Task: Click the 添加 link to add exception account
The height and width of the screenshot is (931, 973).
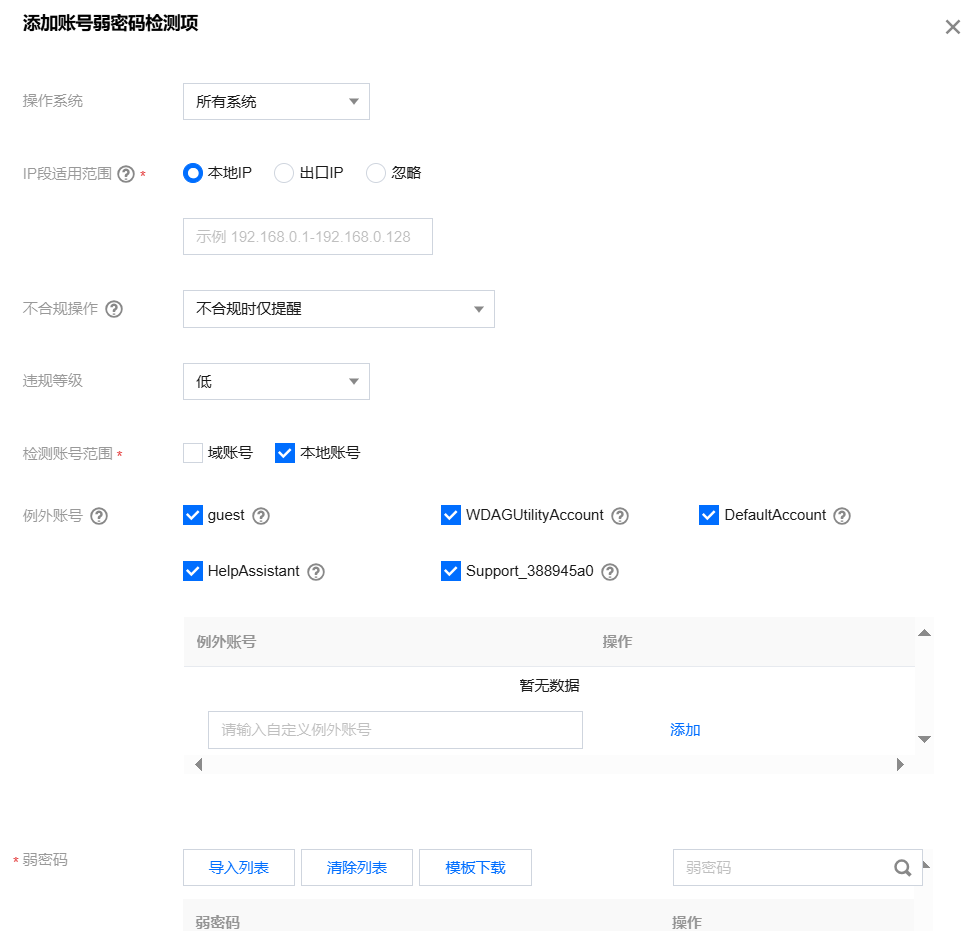Action: (x=684, y=730)
